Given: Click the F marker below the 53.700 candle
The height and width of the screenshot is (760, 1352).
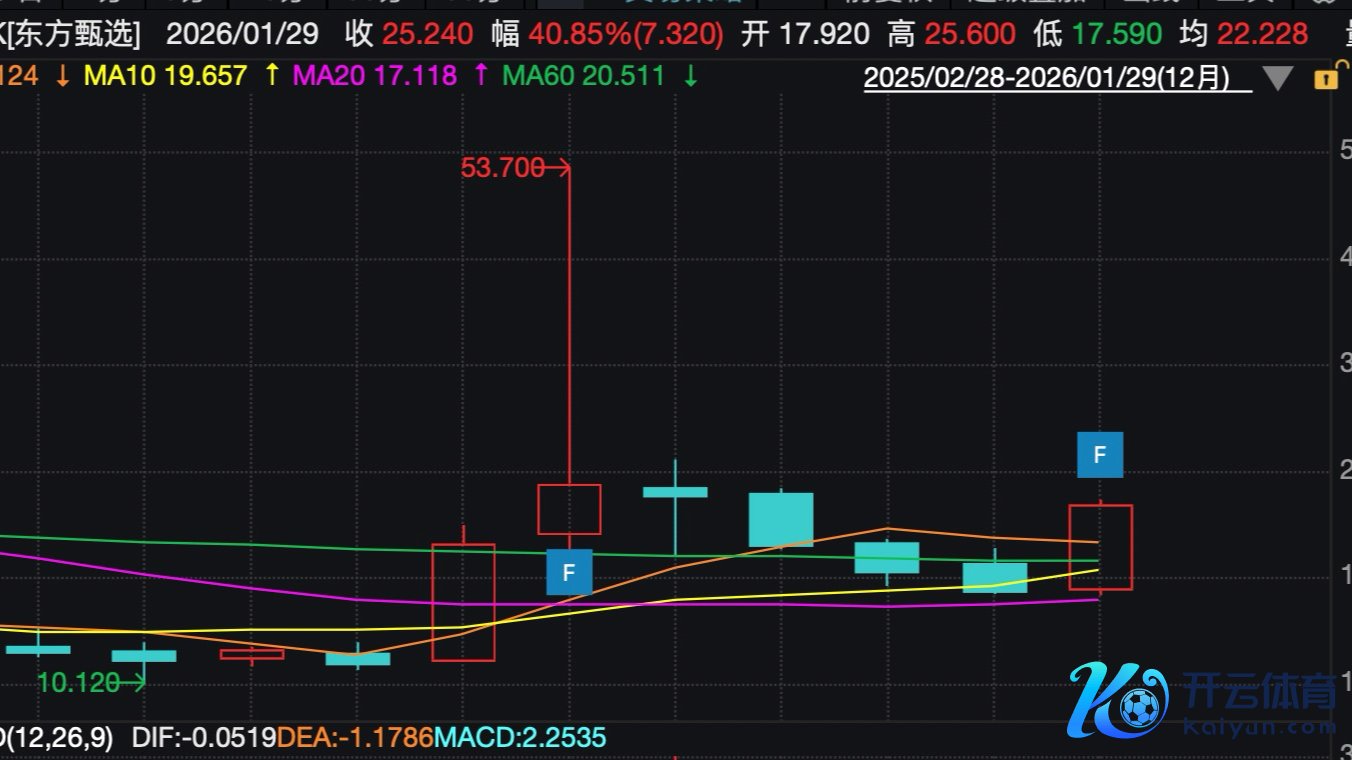Looking at the screenshot, I should click(569, 572).
